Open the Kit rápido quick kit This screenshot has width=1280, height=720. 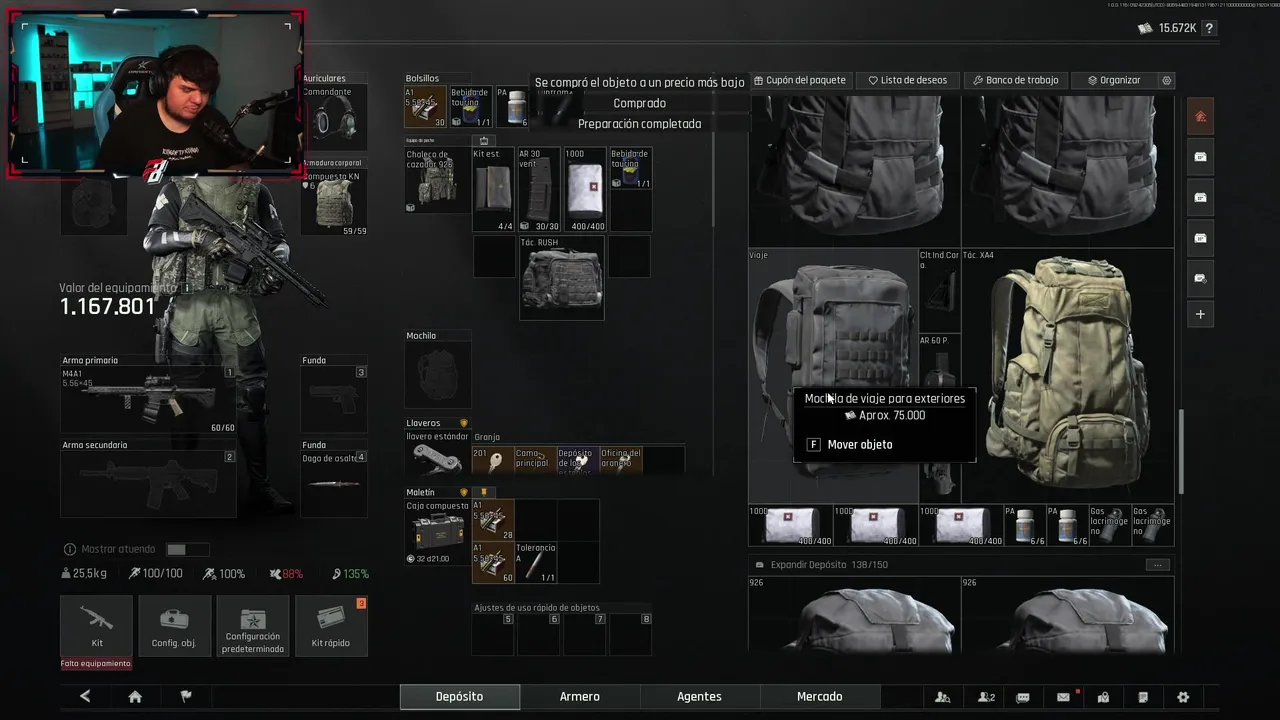[331, 626]
